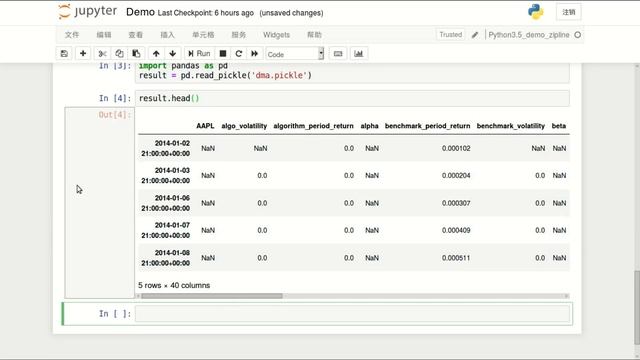Click the empty In [ ] prompt label

tap(115, 314)
